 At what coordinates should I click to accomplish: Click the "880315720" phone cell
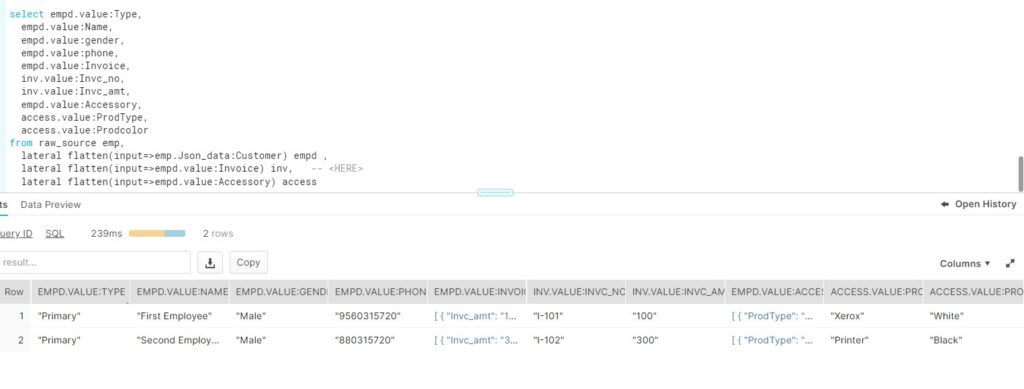(378, 340)
